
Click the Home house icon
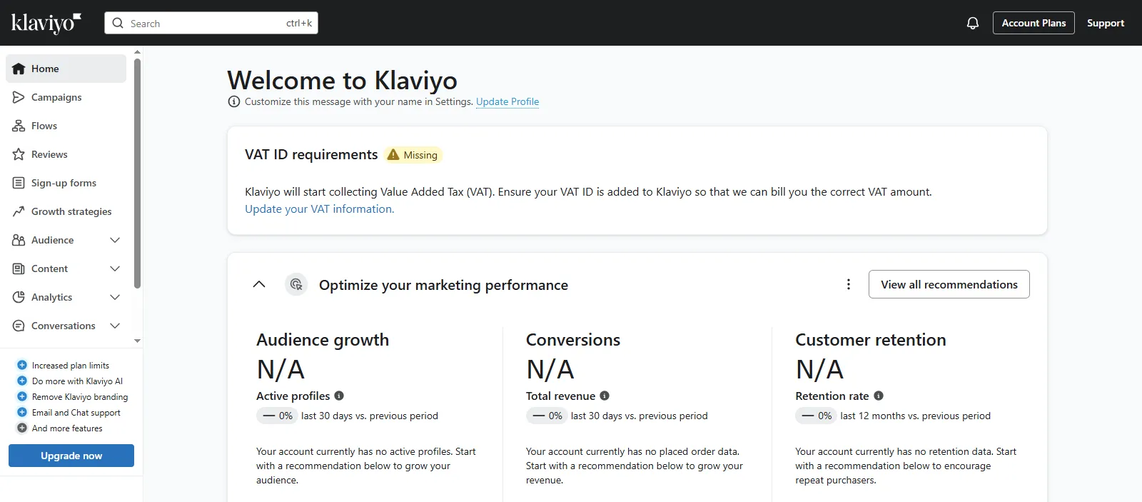click(x=19, y=68)
